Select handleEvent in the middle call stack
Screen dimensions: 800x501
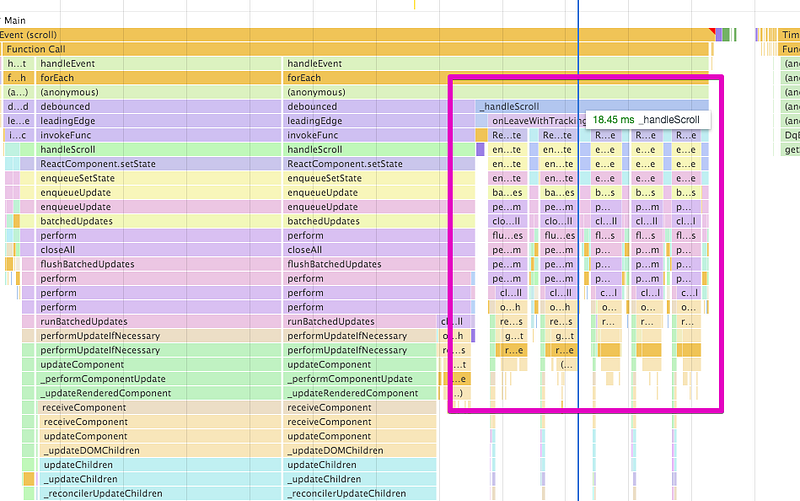[495, 63]
